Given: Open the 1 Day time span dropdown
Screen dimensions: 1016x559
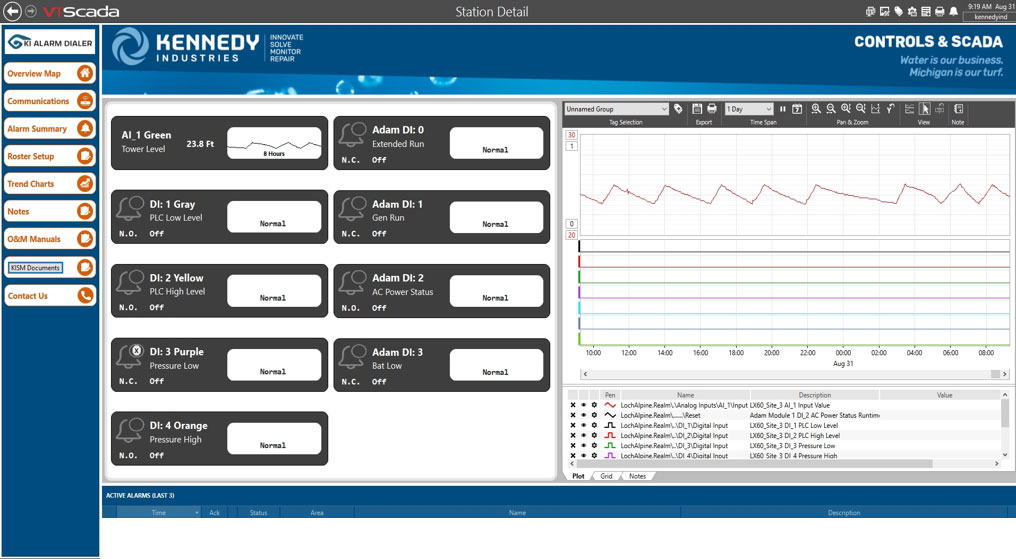Looking at the screenshot, I should [768, 109].
